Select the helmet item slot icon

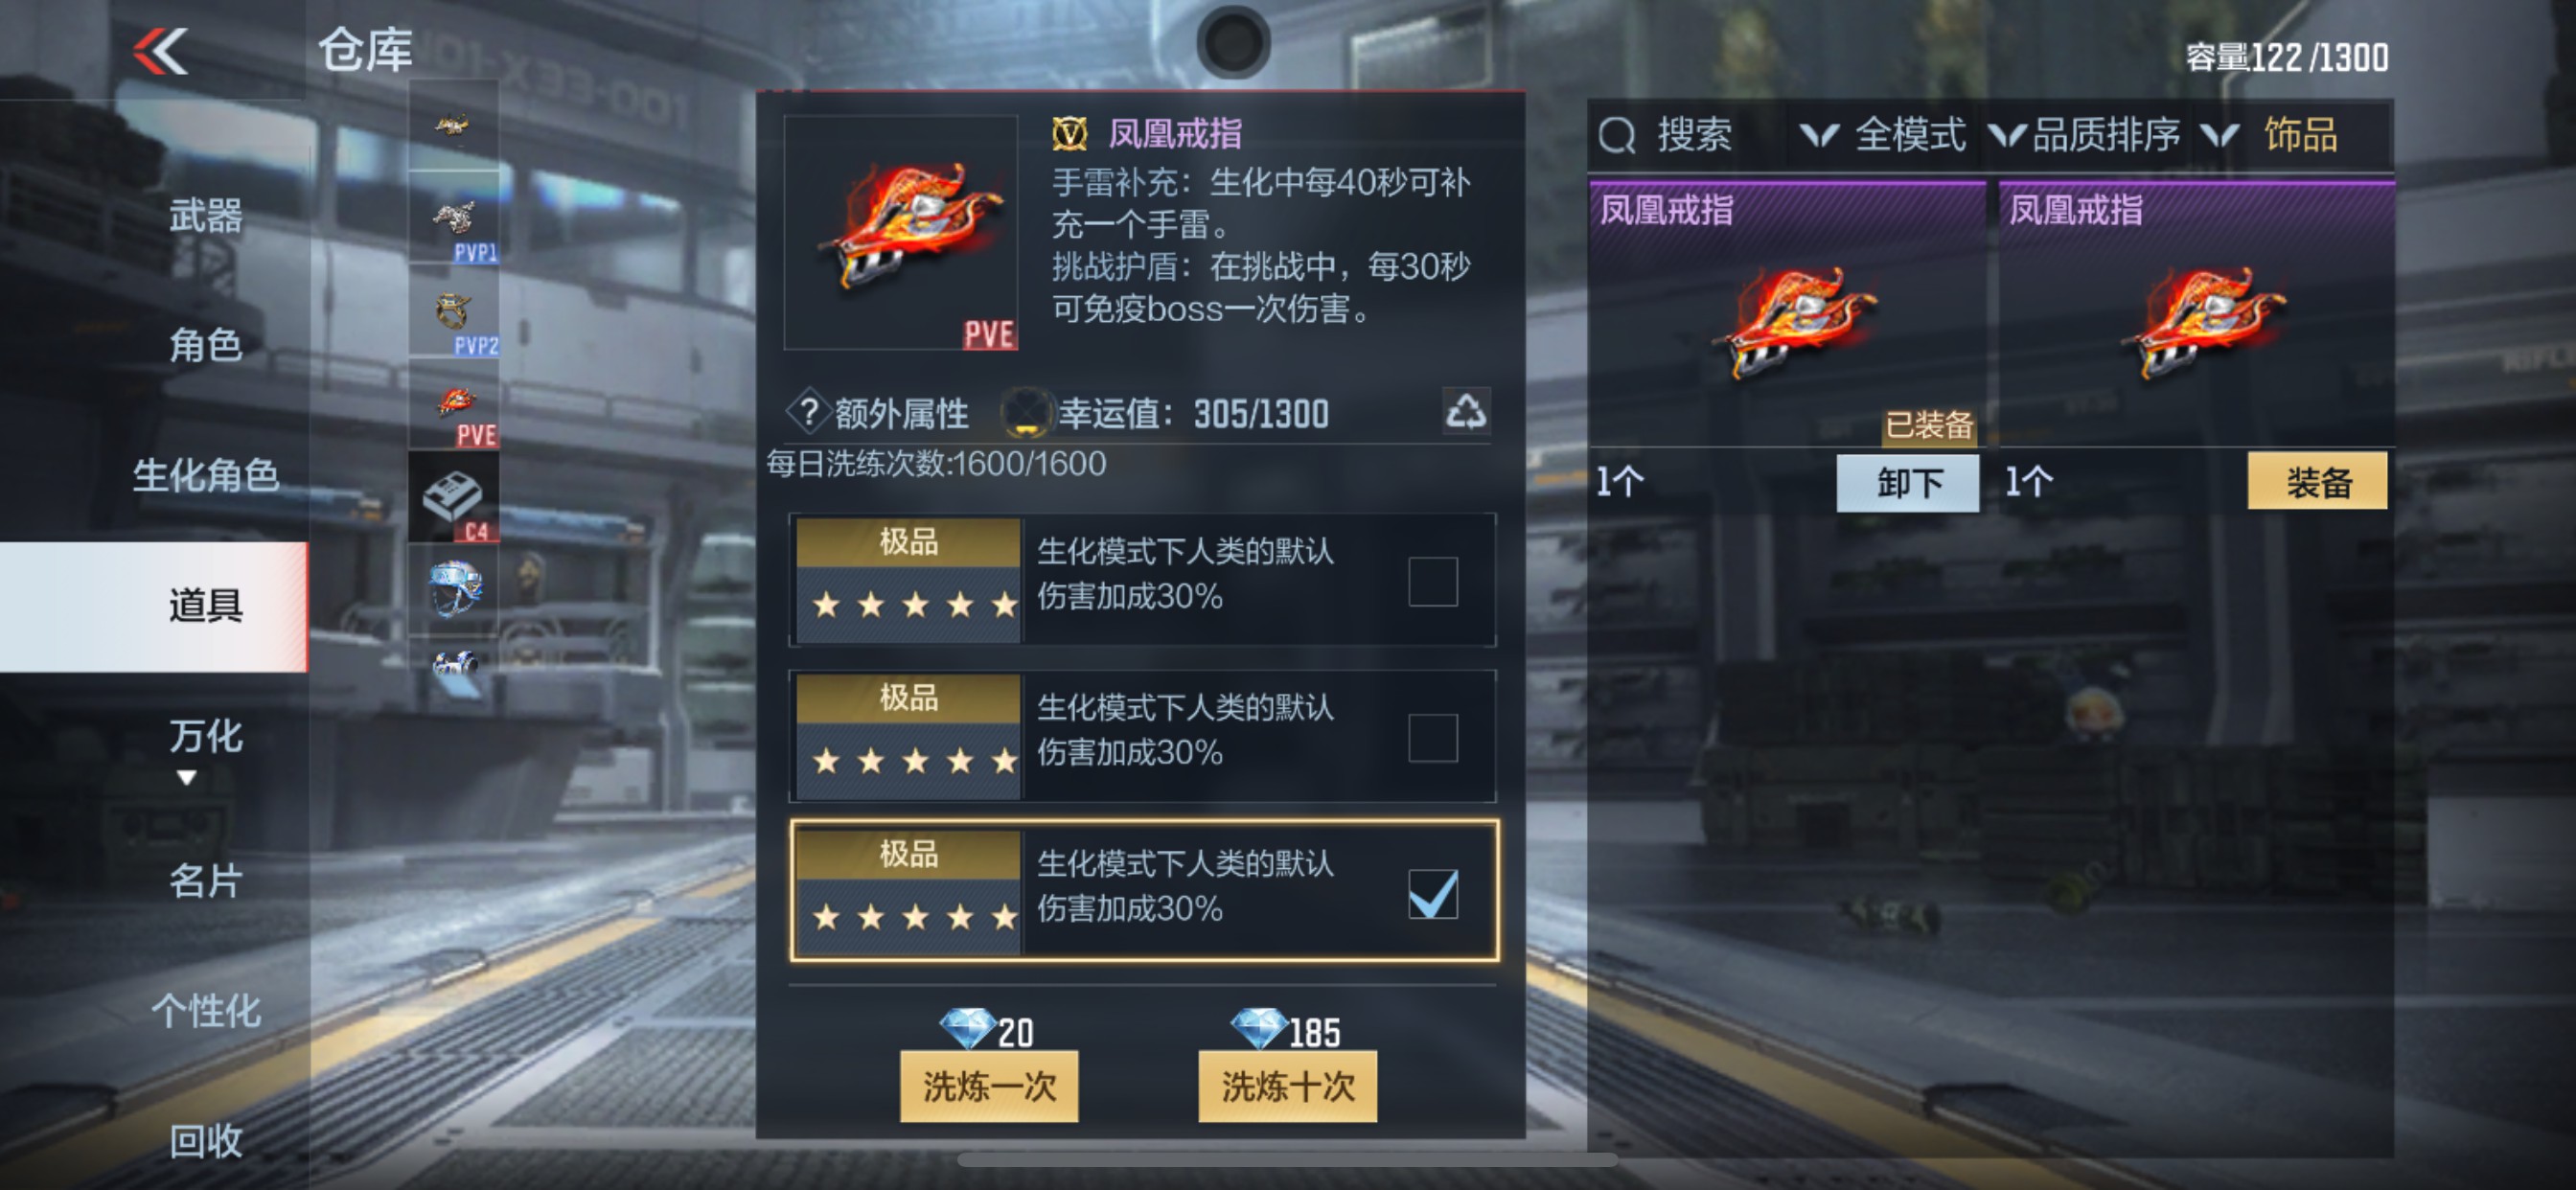454,589
